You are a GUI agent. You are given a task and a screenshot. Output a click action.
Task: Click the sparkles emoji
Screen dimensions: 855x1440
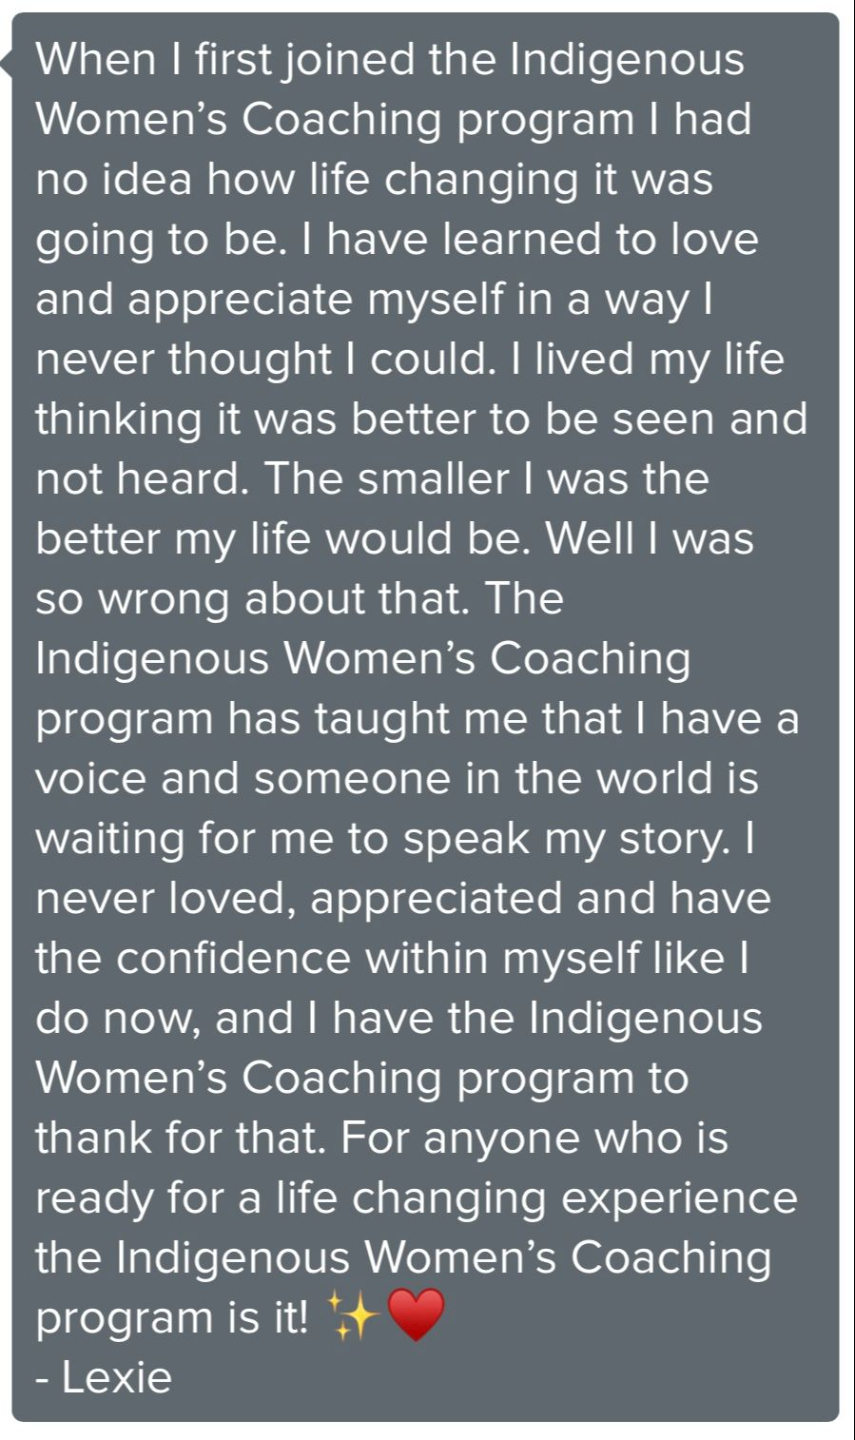coord(353,1317)
